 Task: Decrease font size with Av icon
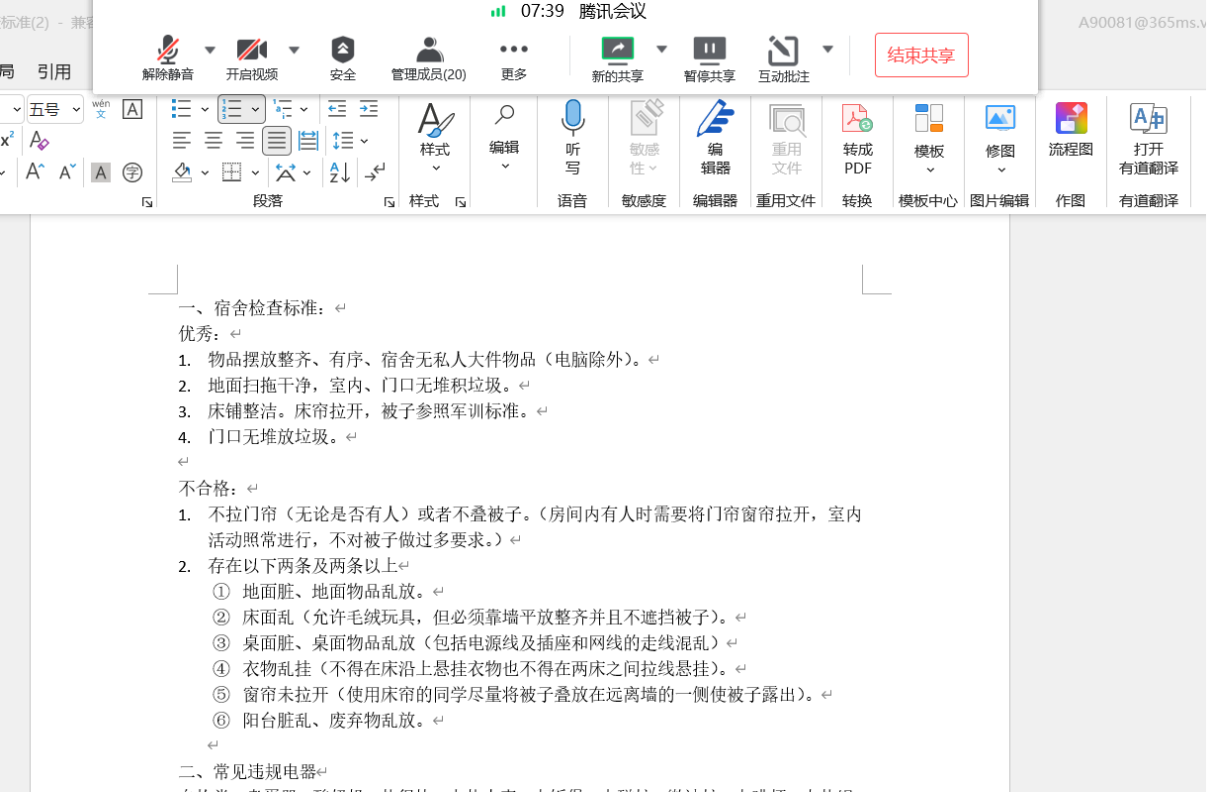[67, 172]
